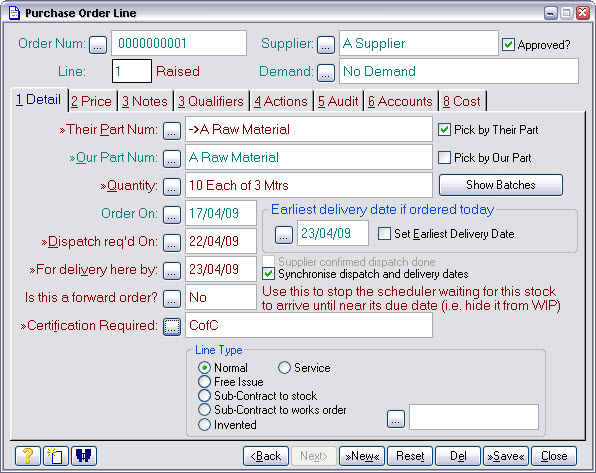Click Their Part Num field

pyautogui.click(x=309, y=129)
